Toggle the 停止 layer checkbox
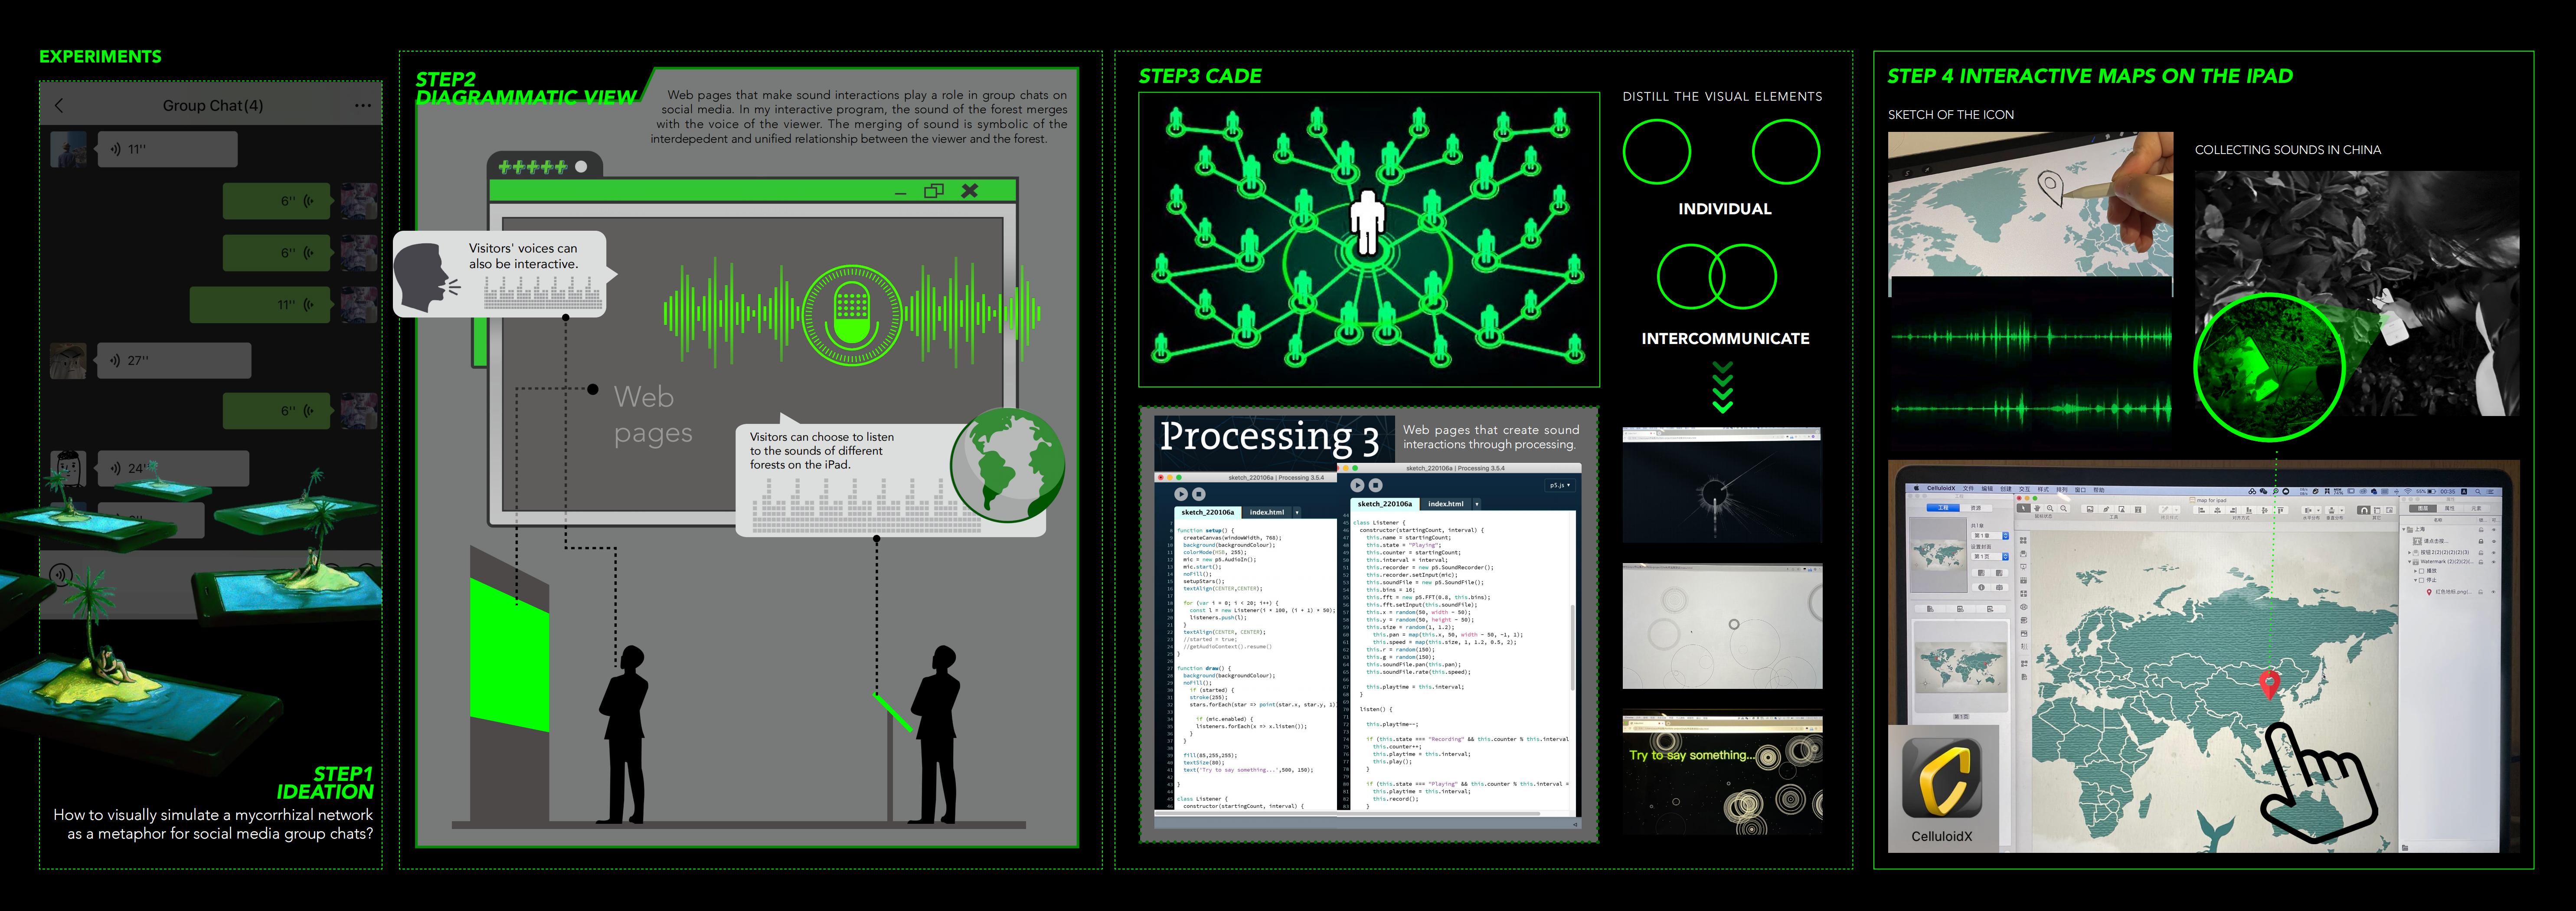This screenshot has width=2576, height=911. pyautogui.click(x=2422, y=580)
